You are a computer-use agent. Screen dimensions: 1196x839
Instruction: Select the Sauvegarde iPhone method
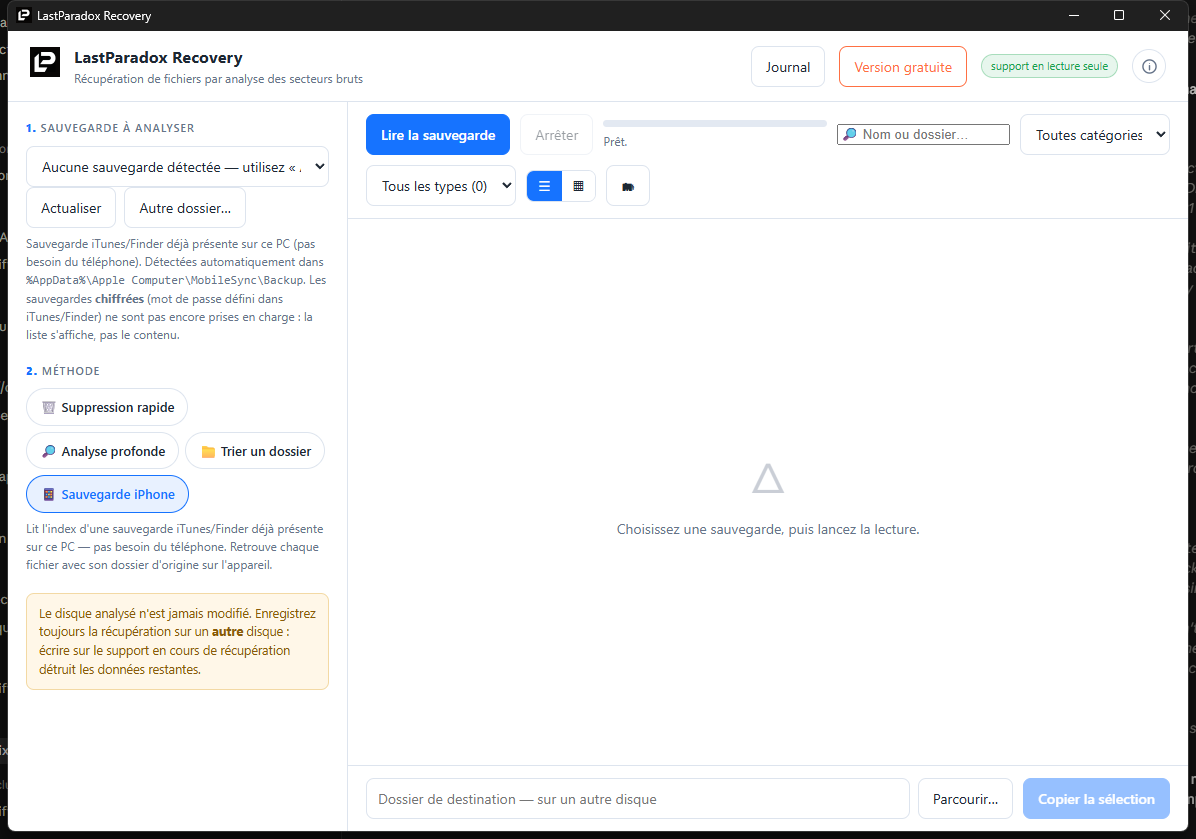(x=108, y=494)
